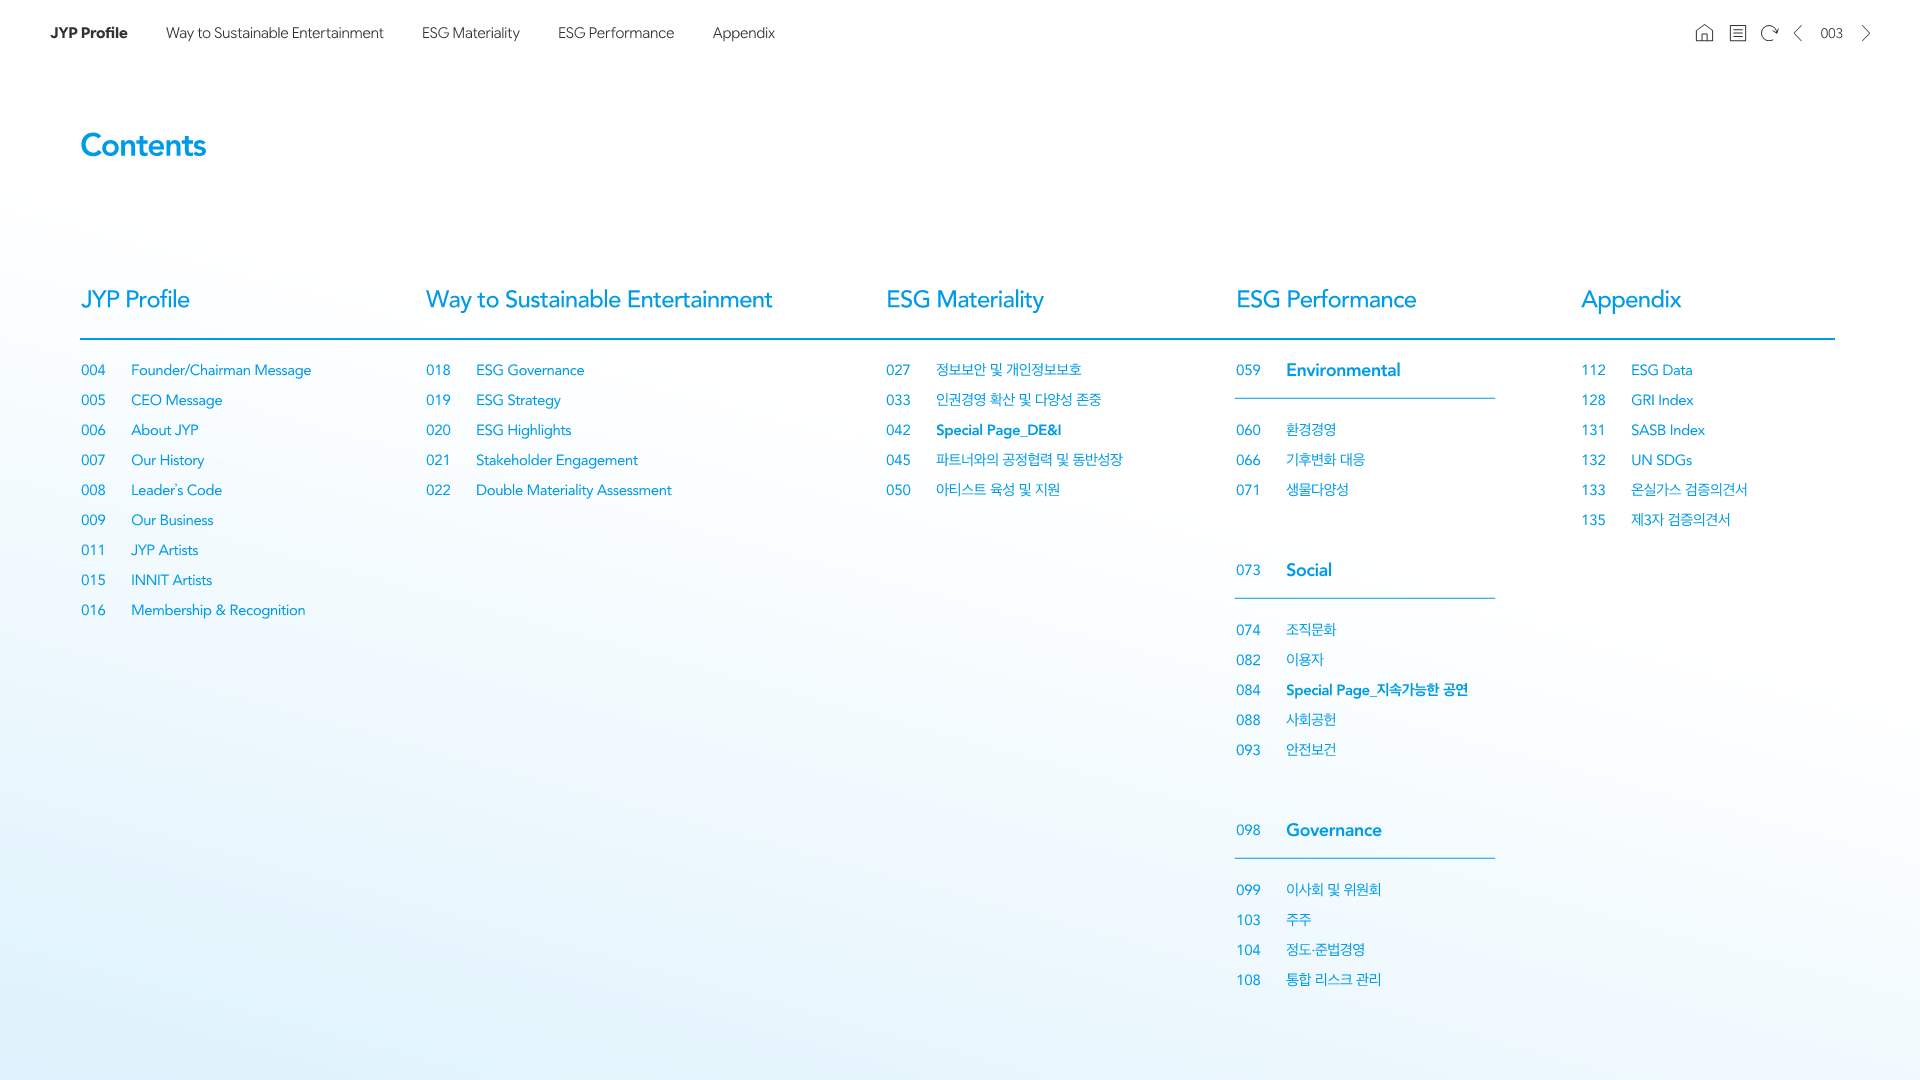Image resolution: width=1920 pixels, height=1080 pixels.
Task: Open the contents list icon
Action: [x=1738, y=33]
